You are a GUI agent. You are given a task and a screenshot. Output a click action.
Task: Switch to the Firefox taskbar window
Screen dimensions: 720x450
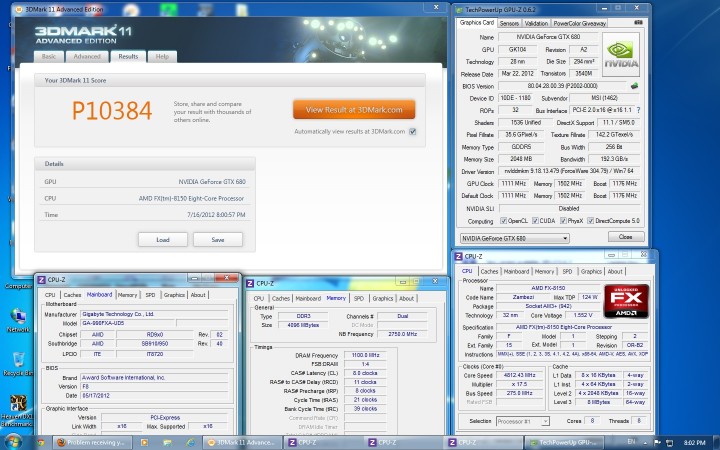[x=92, y=443]
